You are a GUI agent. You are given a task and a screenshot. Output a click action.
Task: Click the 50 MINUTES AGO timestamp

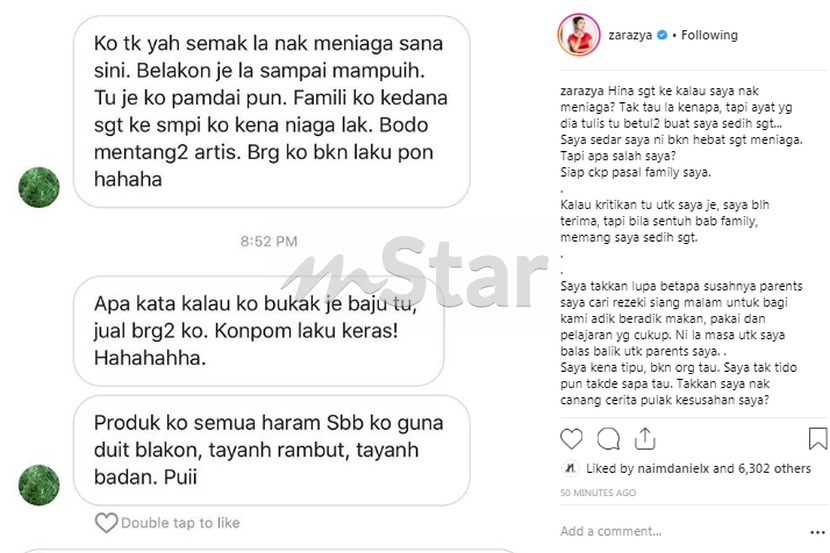(598, 493)
